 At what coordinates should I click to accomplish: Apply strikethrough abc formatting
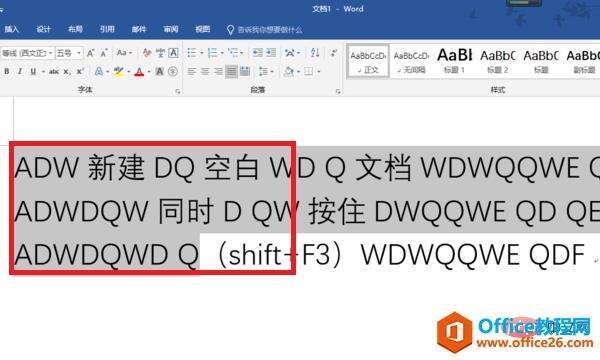pos(54,72)
